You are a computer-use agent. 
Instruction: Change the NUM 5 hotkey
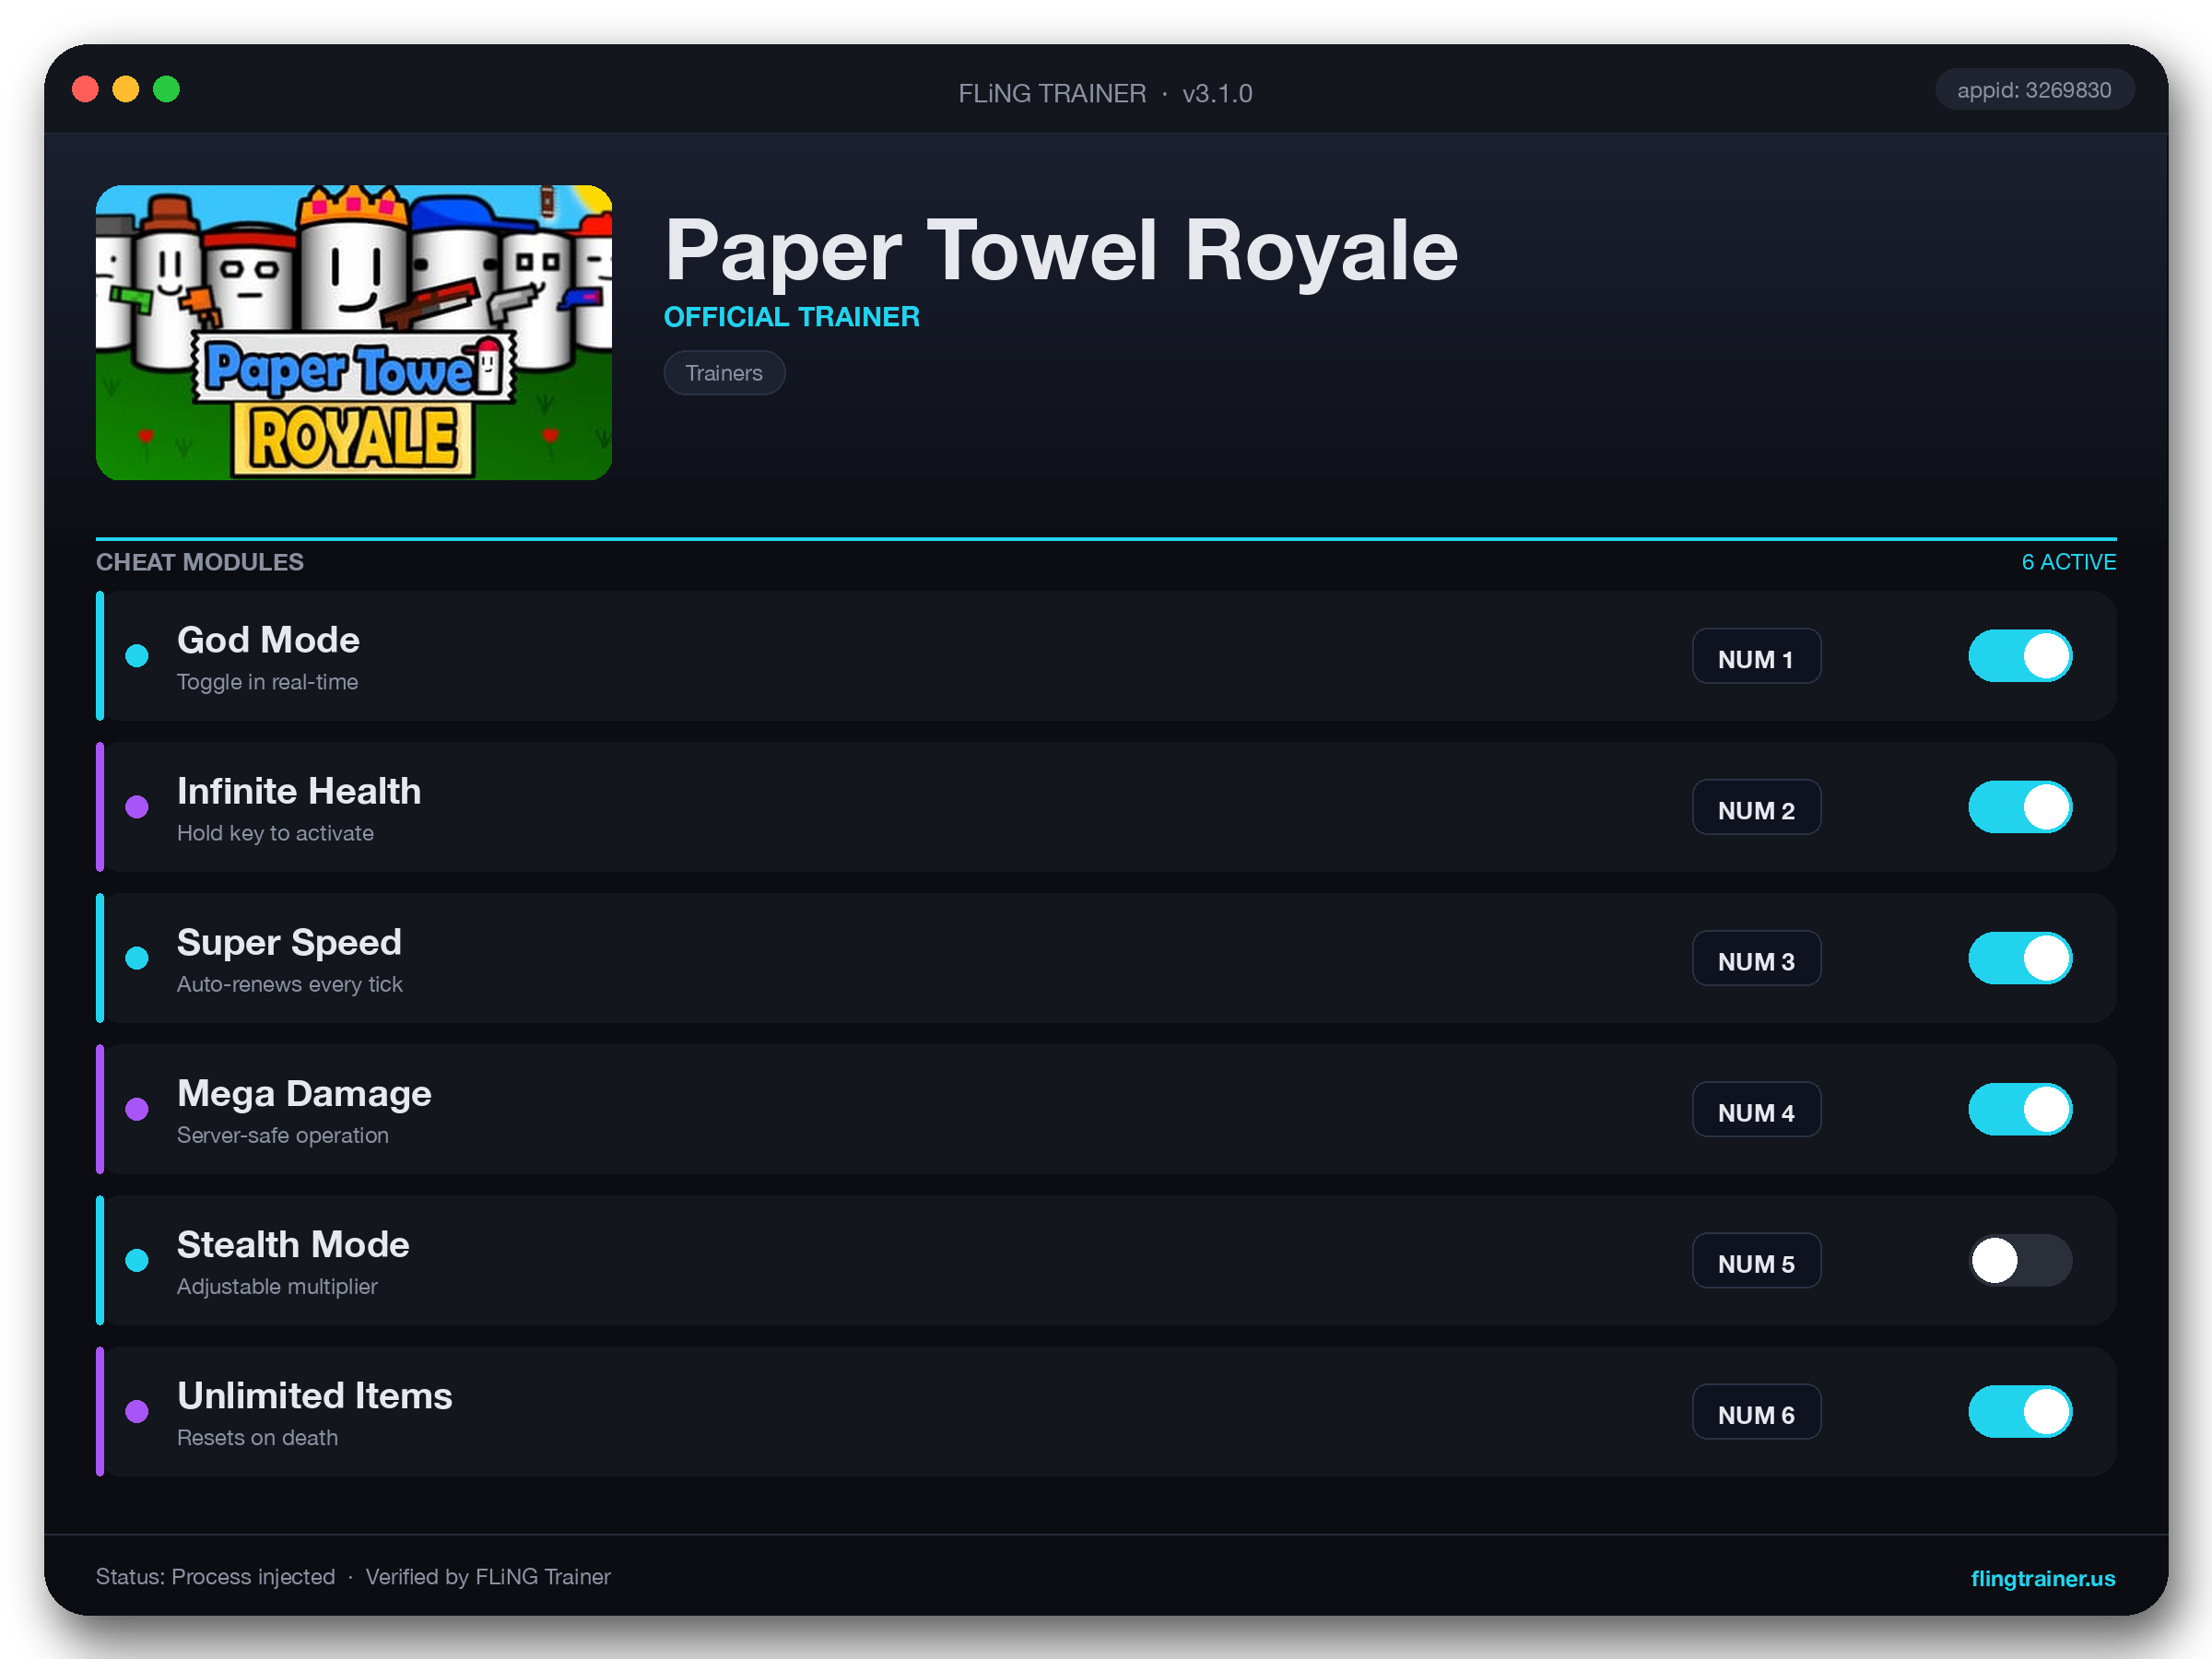coord(1756,1260)
